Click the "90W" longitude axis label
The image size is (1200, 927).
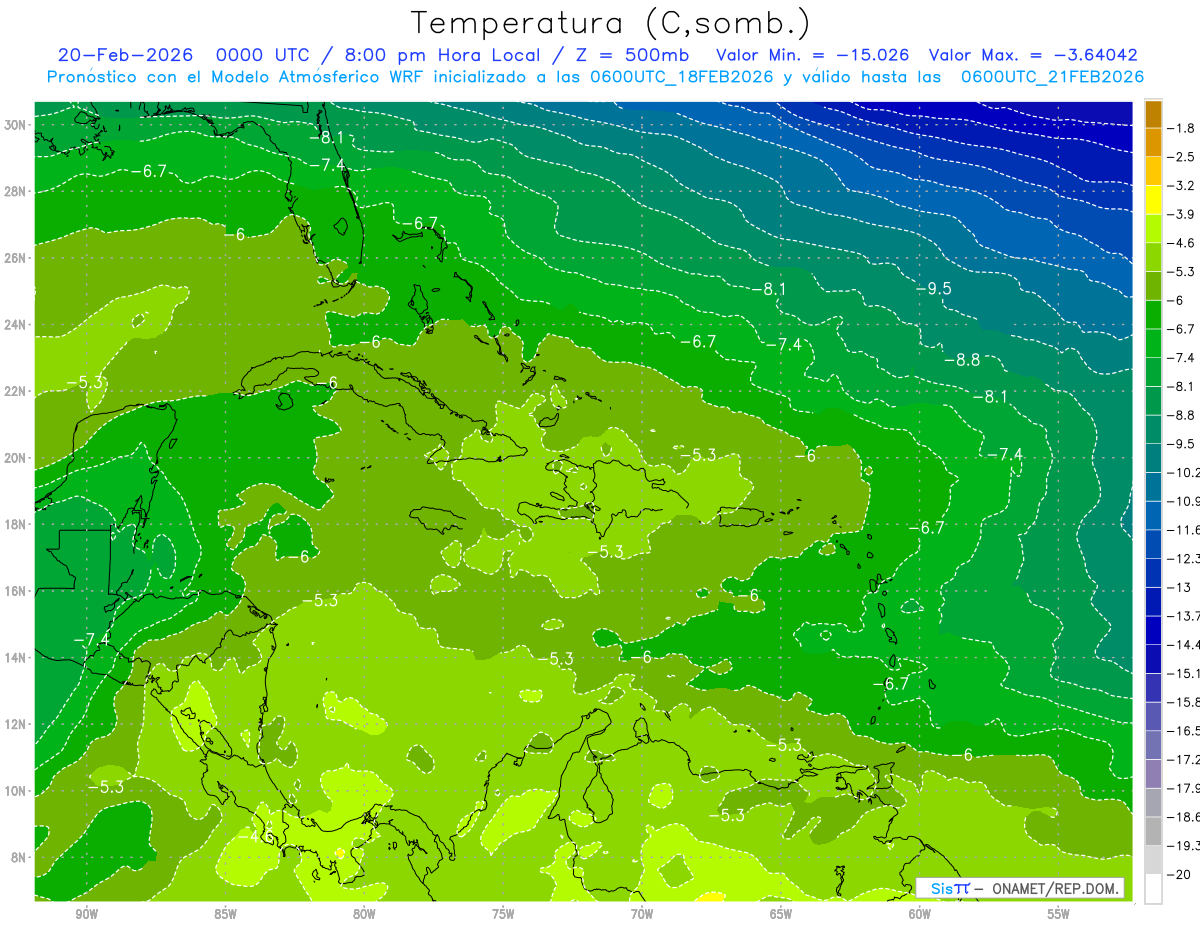tap(86, 915)
